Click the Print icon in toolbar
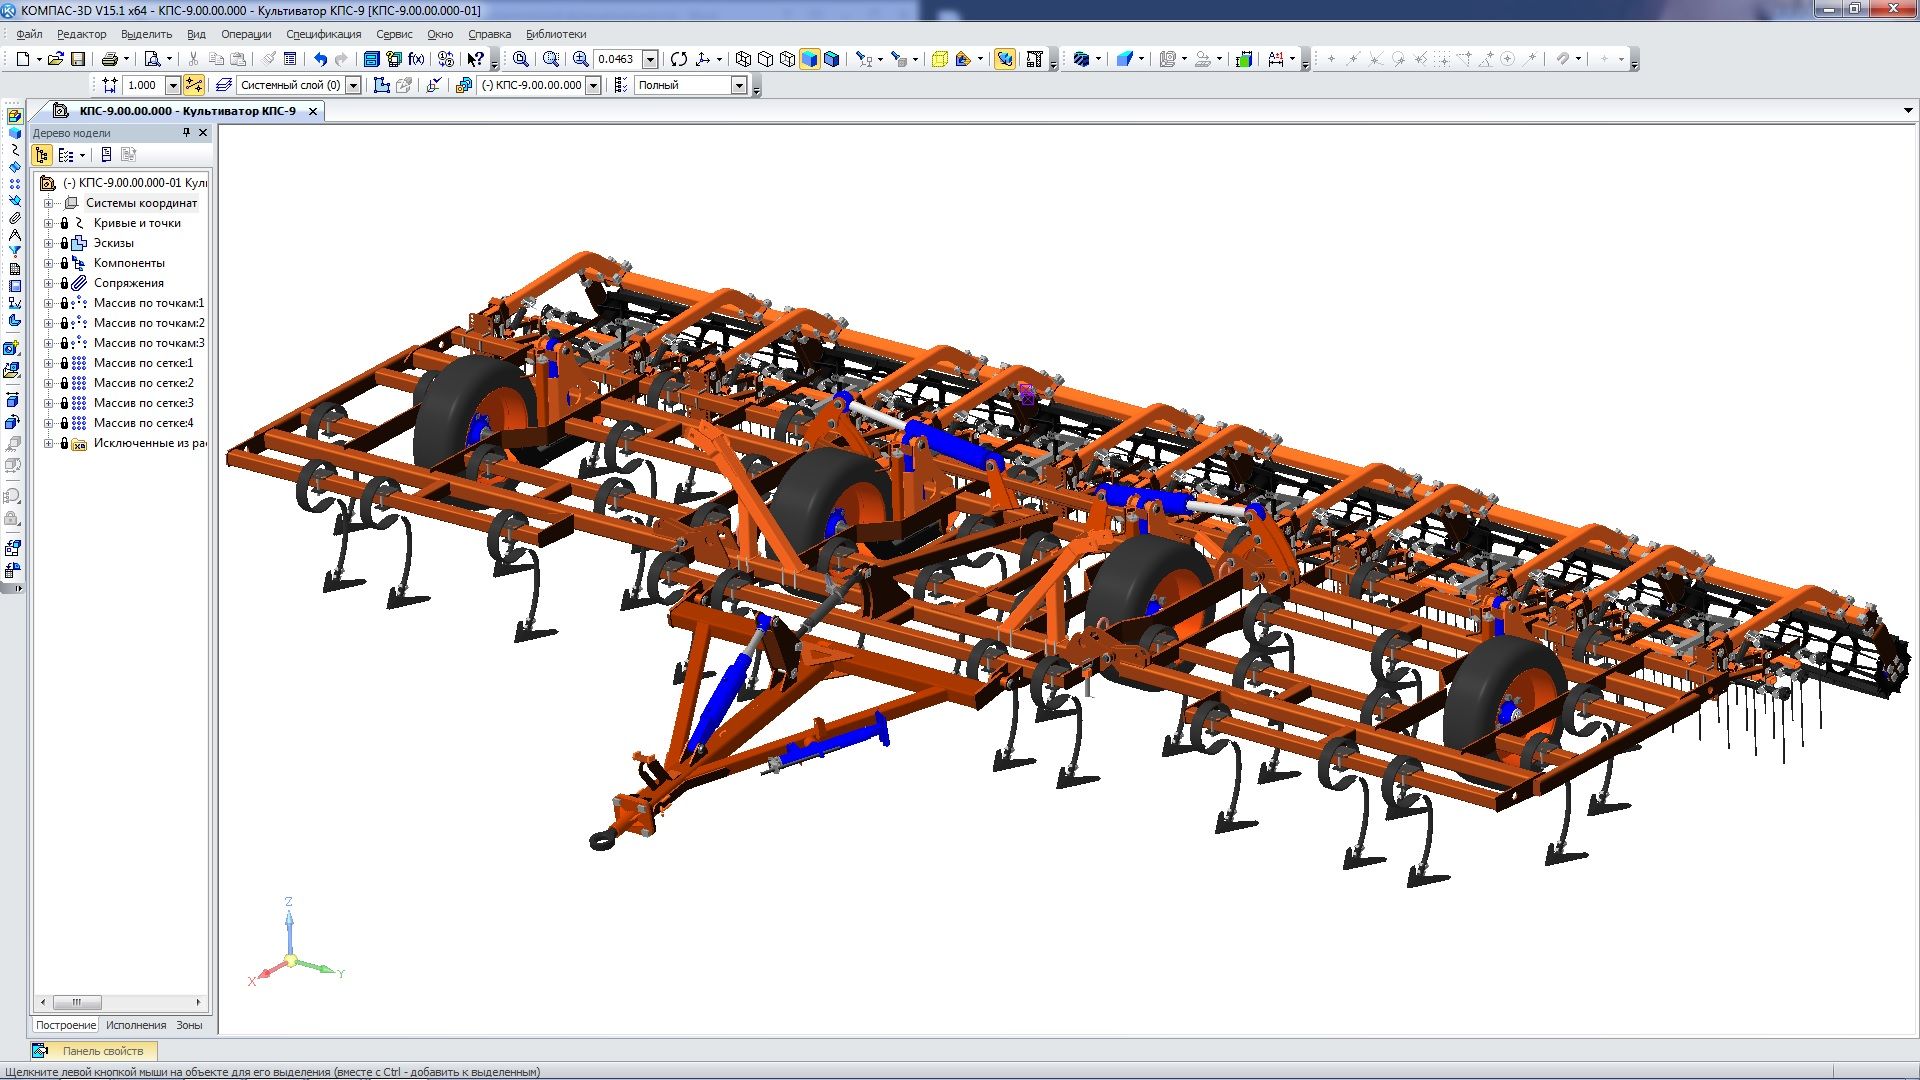The height and width of the screenshot is (1080, 1920). [110, 59]
